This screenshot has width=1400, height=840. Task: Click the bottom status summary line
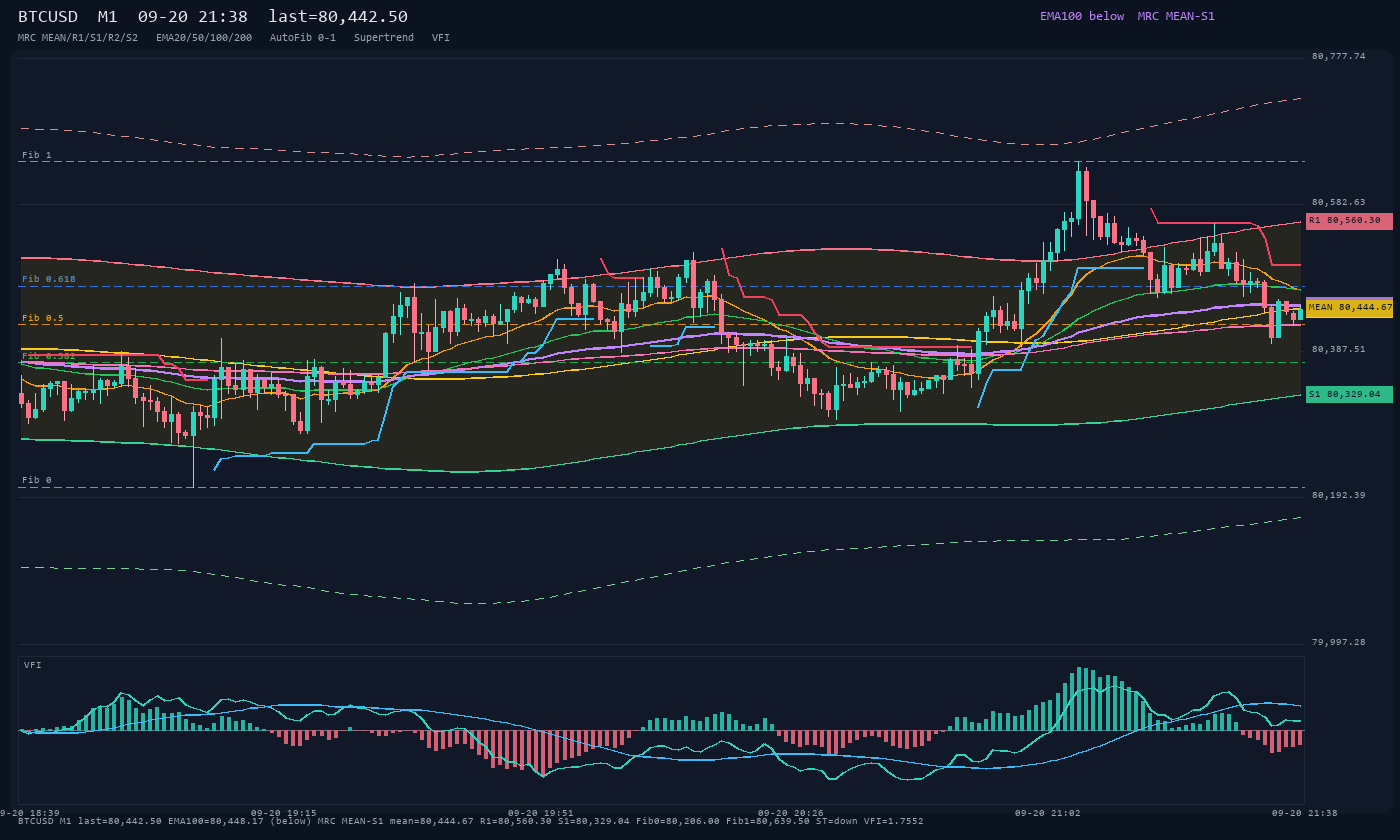tap(471, 821)
